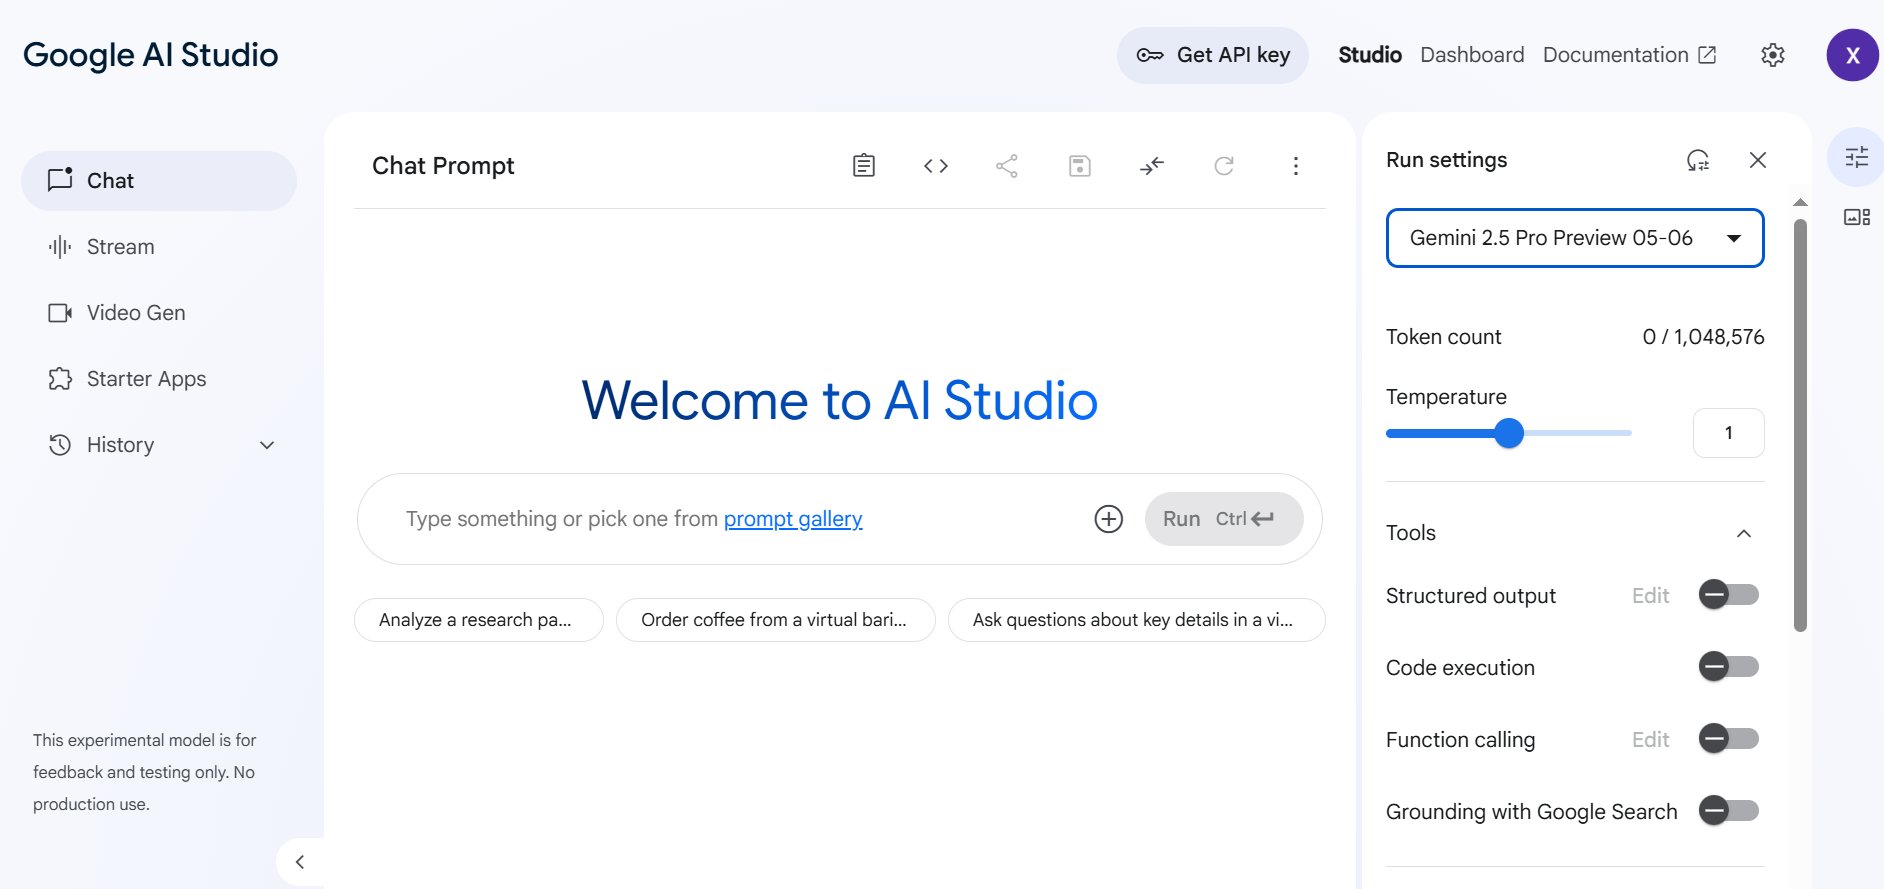
Task: Open the Stream section
Action: tap(159, 247)
